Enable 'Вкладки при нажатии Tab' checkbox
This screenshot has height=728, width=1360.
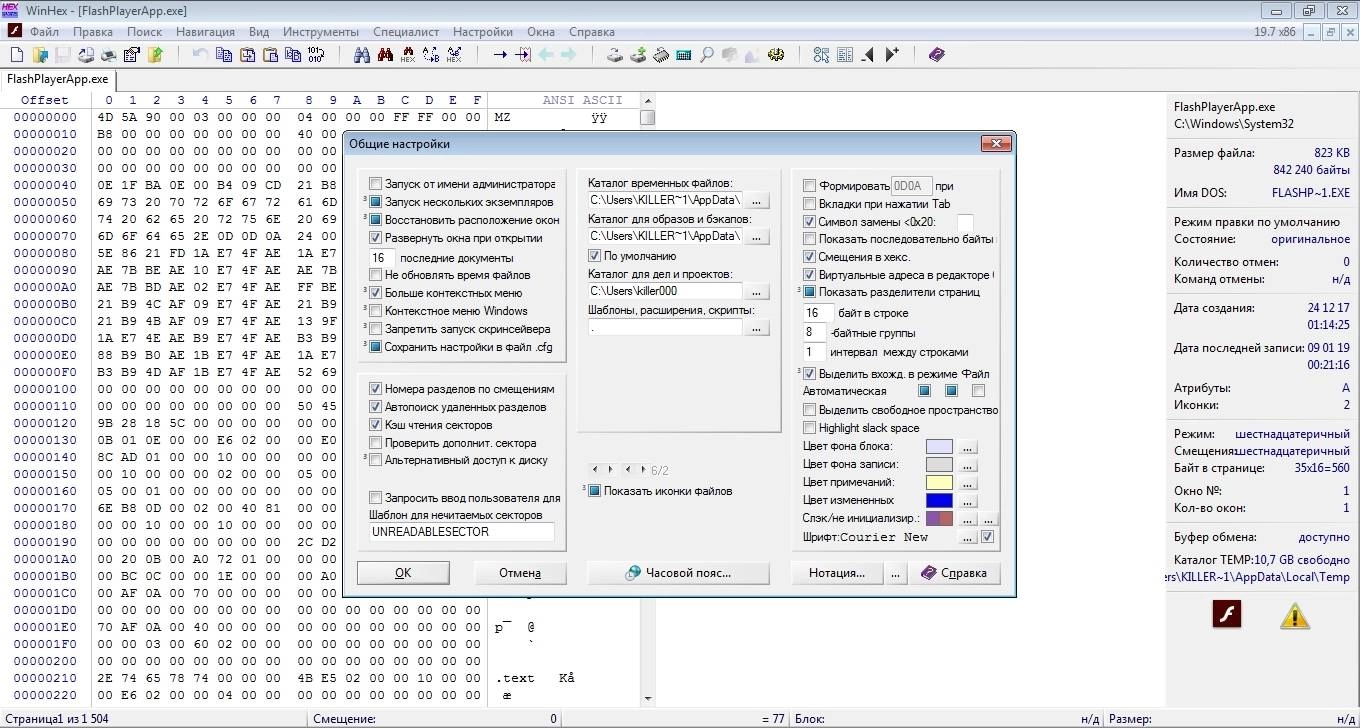(x=809, y=204)
